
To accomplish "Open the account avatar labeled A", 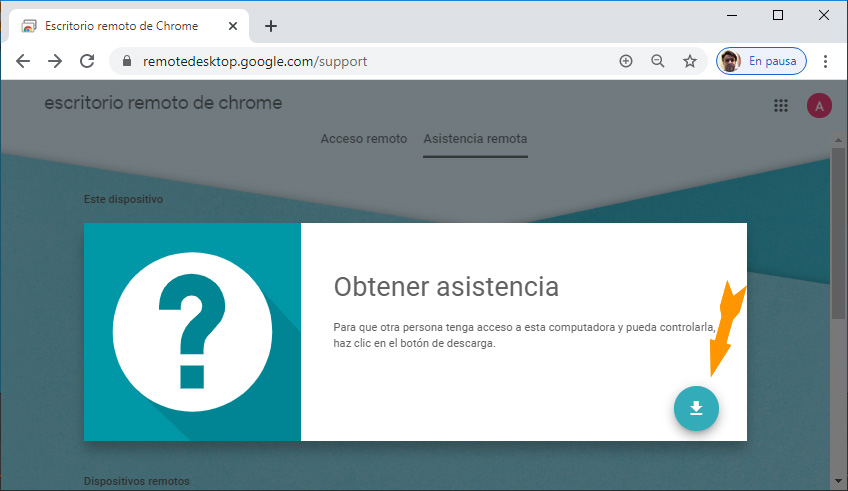I will [x=819, y=106].
